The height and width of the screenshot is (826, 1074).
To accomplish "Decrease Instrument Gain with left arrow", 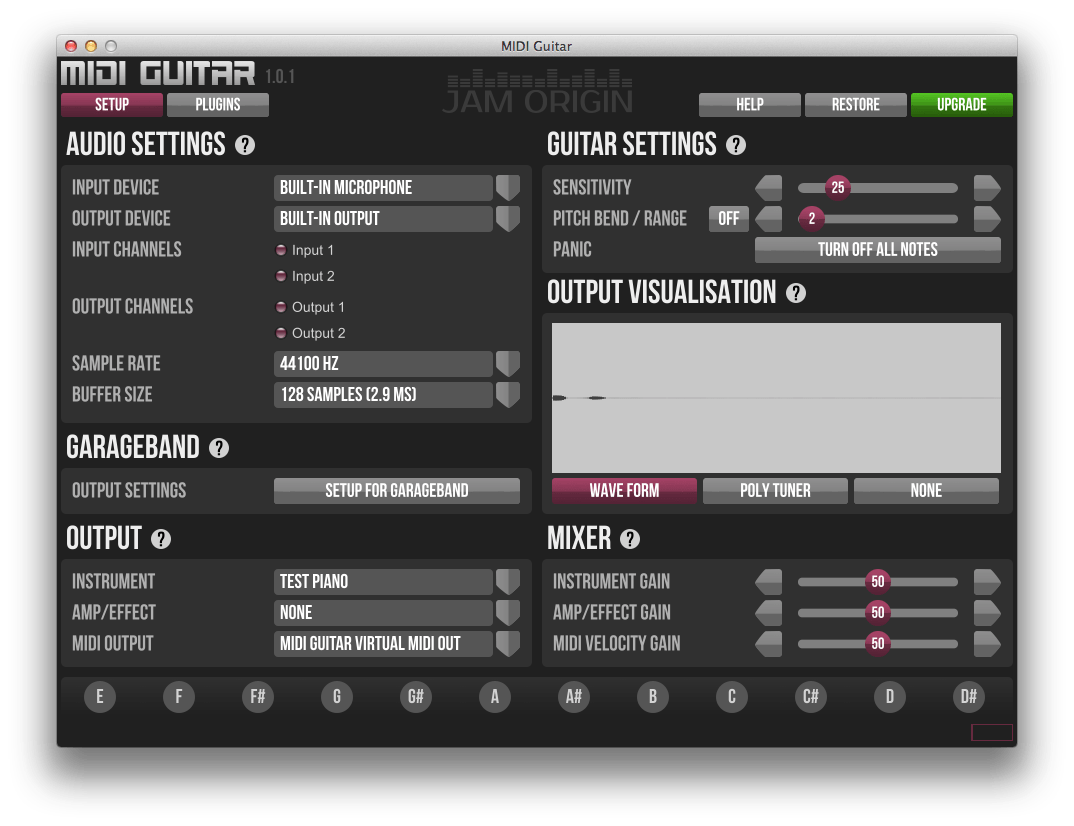I will [x=769, y=581].
